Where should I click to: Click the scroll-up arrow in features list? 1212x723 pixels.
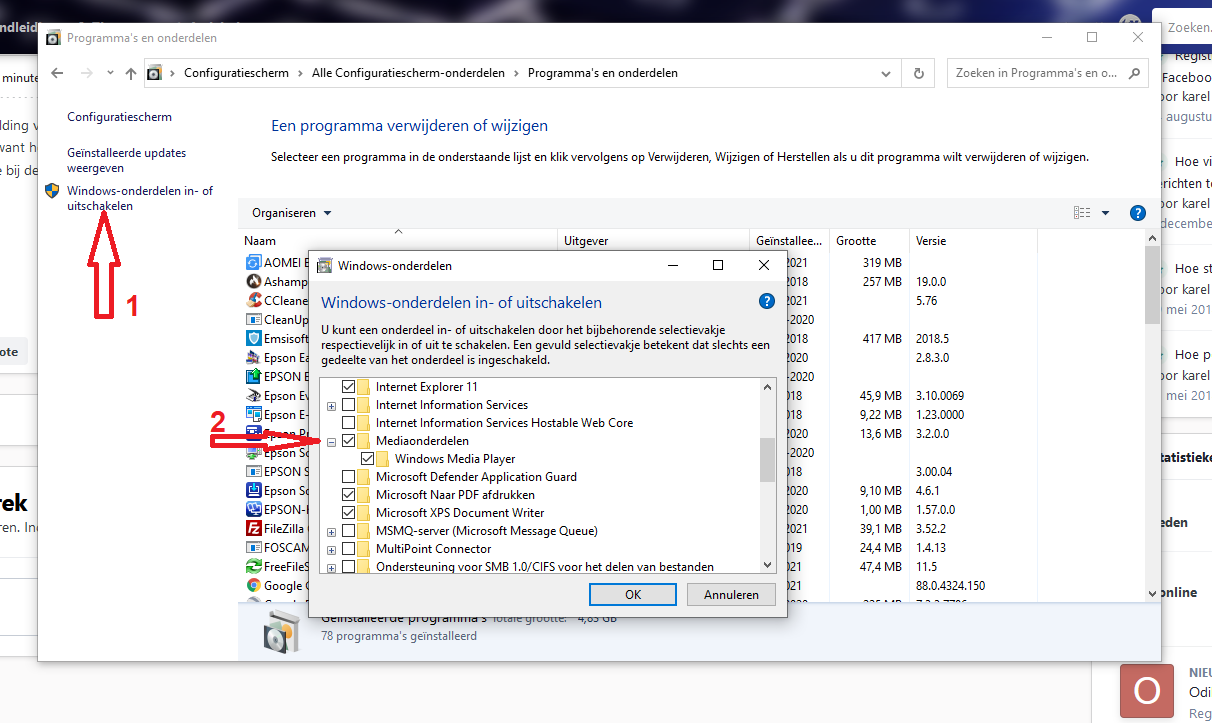(x=767, y=387)
